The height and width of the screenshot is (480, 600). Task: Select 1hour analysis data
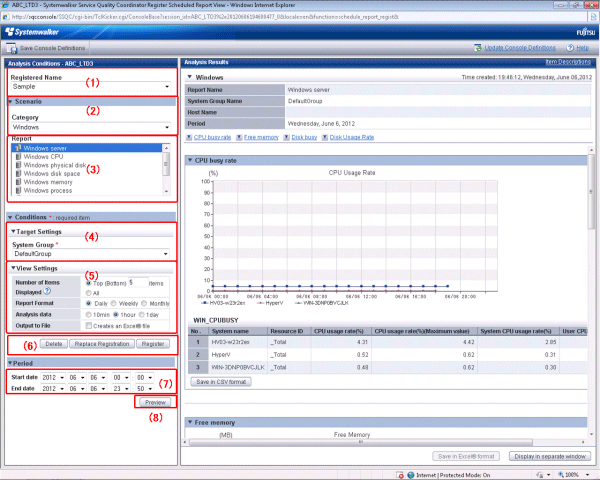pyautogui.click(x=116, y=315)
